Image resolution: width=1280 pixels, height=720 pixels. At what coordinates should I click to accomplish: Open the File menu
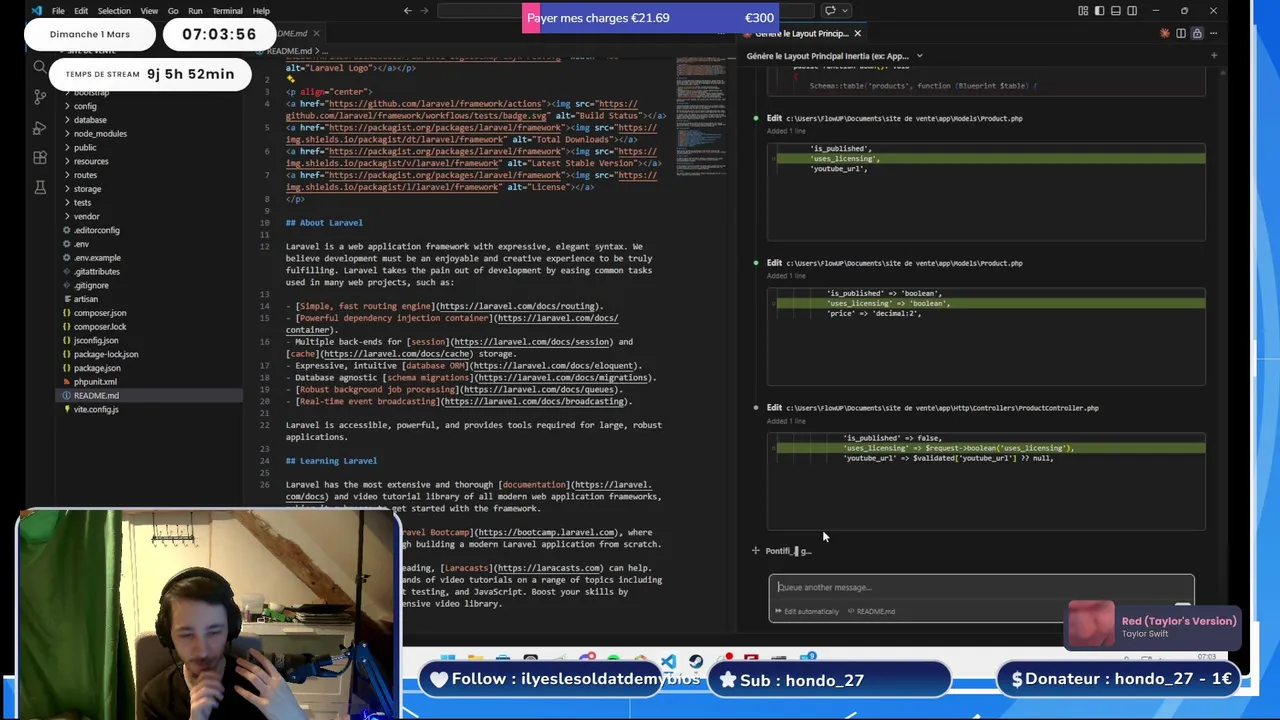pos(58,11)
